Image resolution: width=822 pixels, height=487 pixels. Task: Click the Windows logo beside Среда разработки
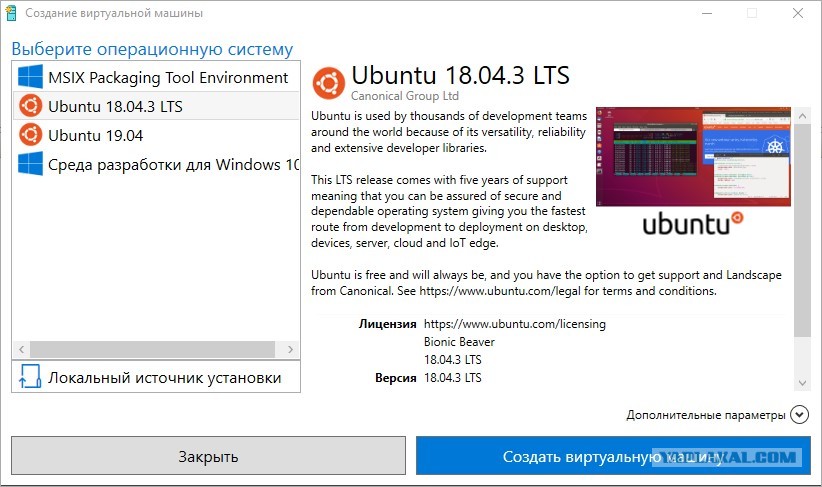pyautogui.click(x=30, y=164)
